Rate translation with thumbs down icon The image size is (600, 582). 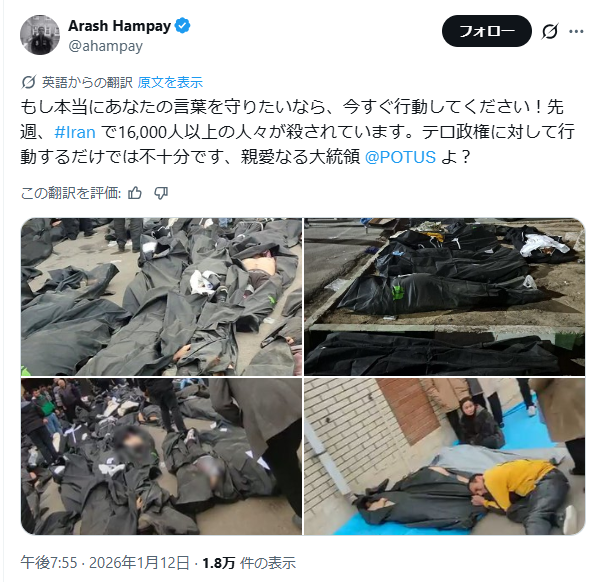click(x=161, y=193)
